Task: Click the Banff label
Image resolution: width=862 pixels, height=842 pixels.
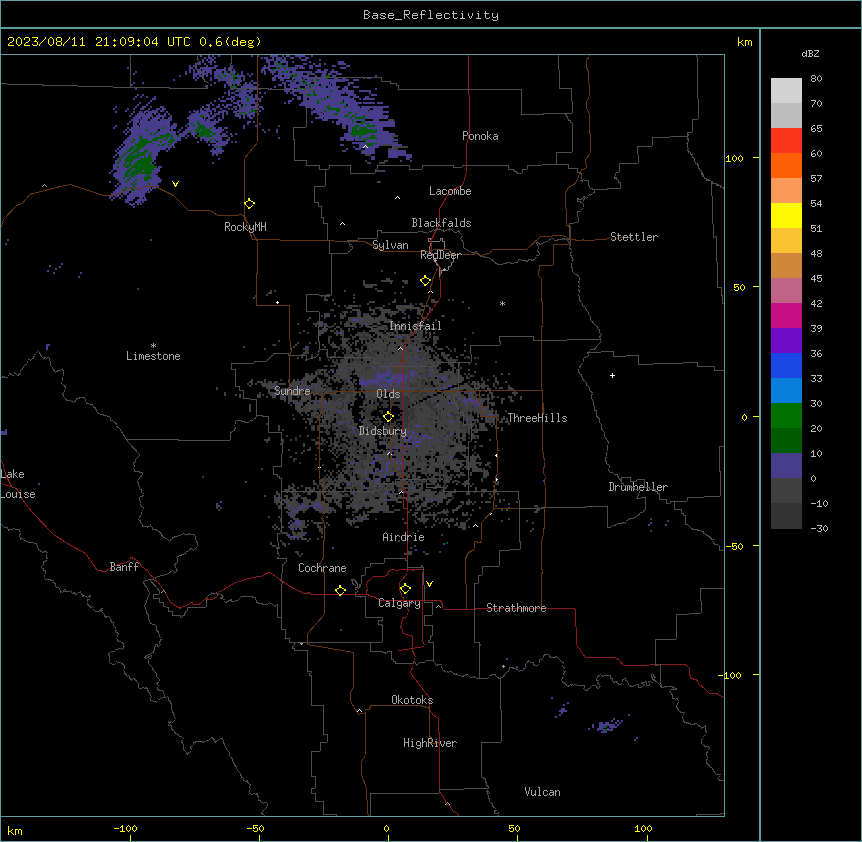Action: click(x=124, y=567)
